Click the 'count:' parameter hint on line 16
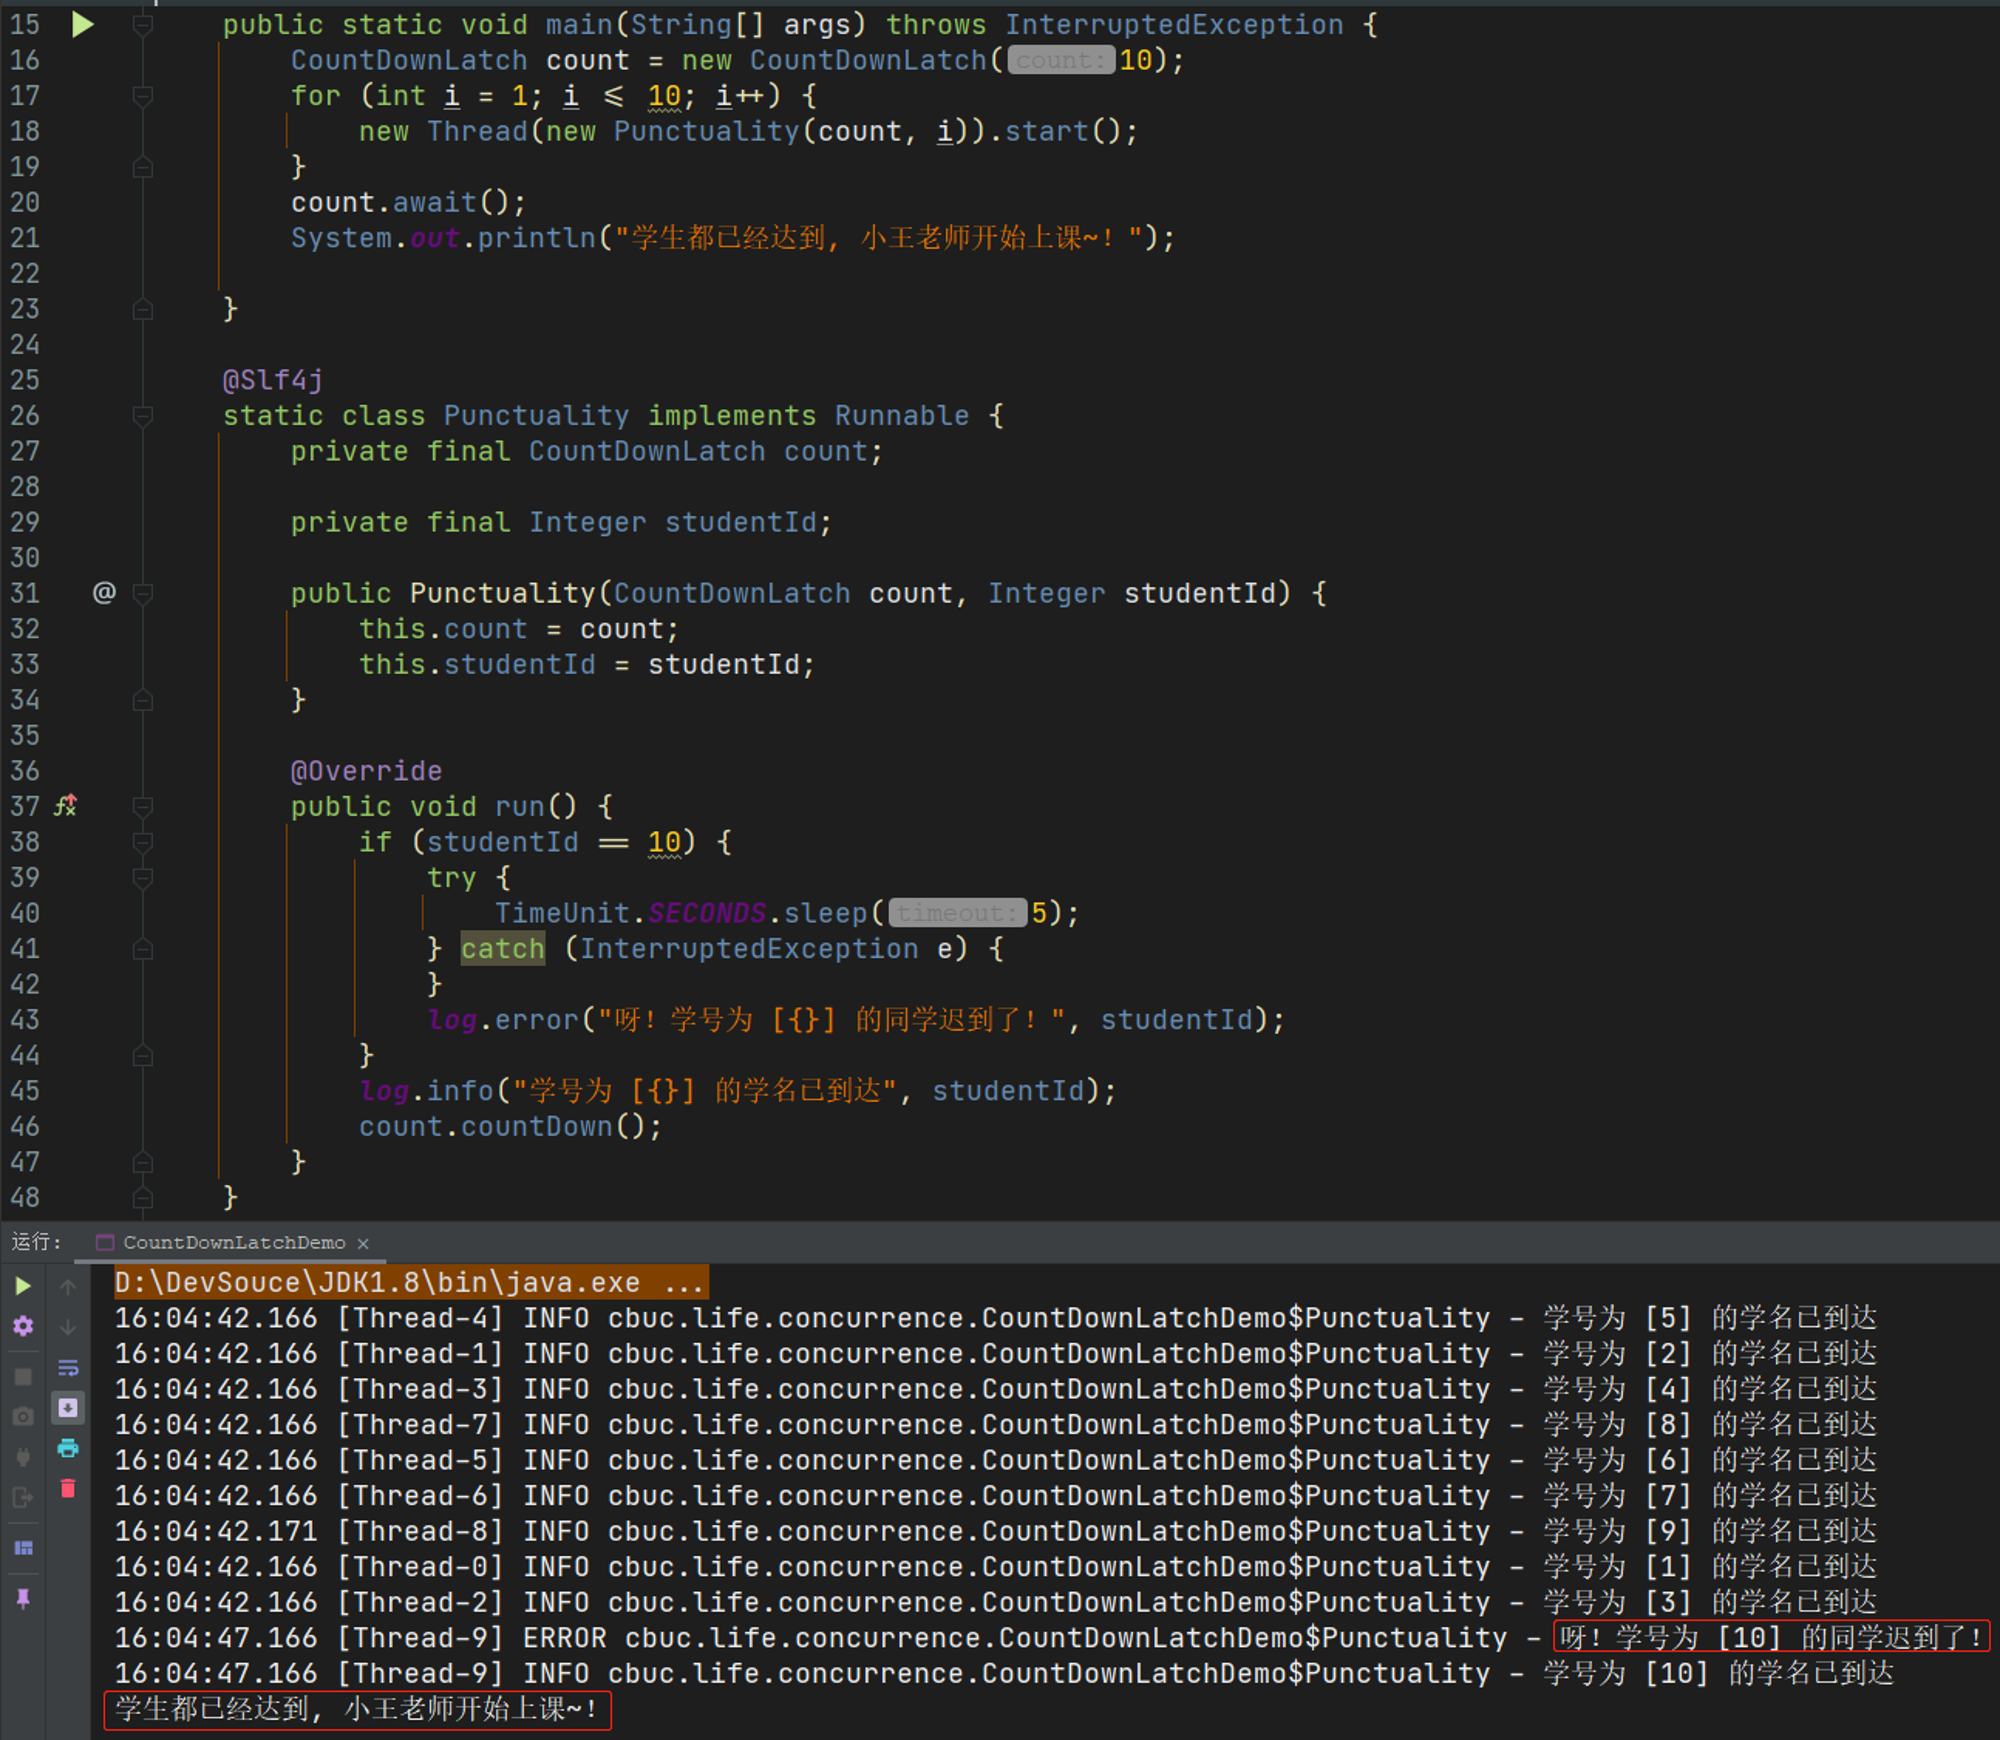This screenshot has height=1740, width=2000. click(x=1060, y=60)
